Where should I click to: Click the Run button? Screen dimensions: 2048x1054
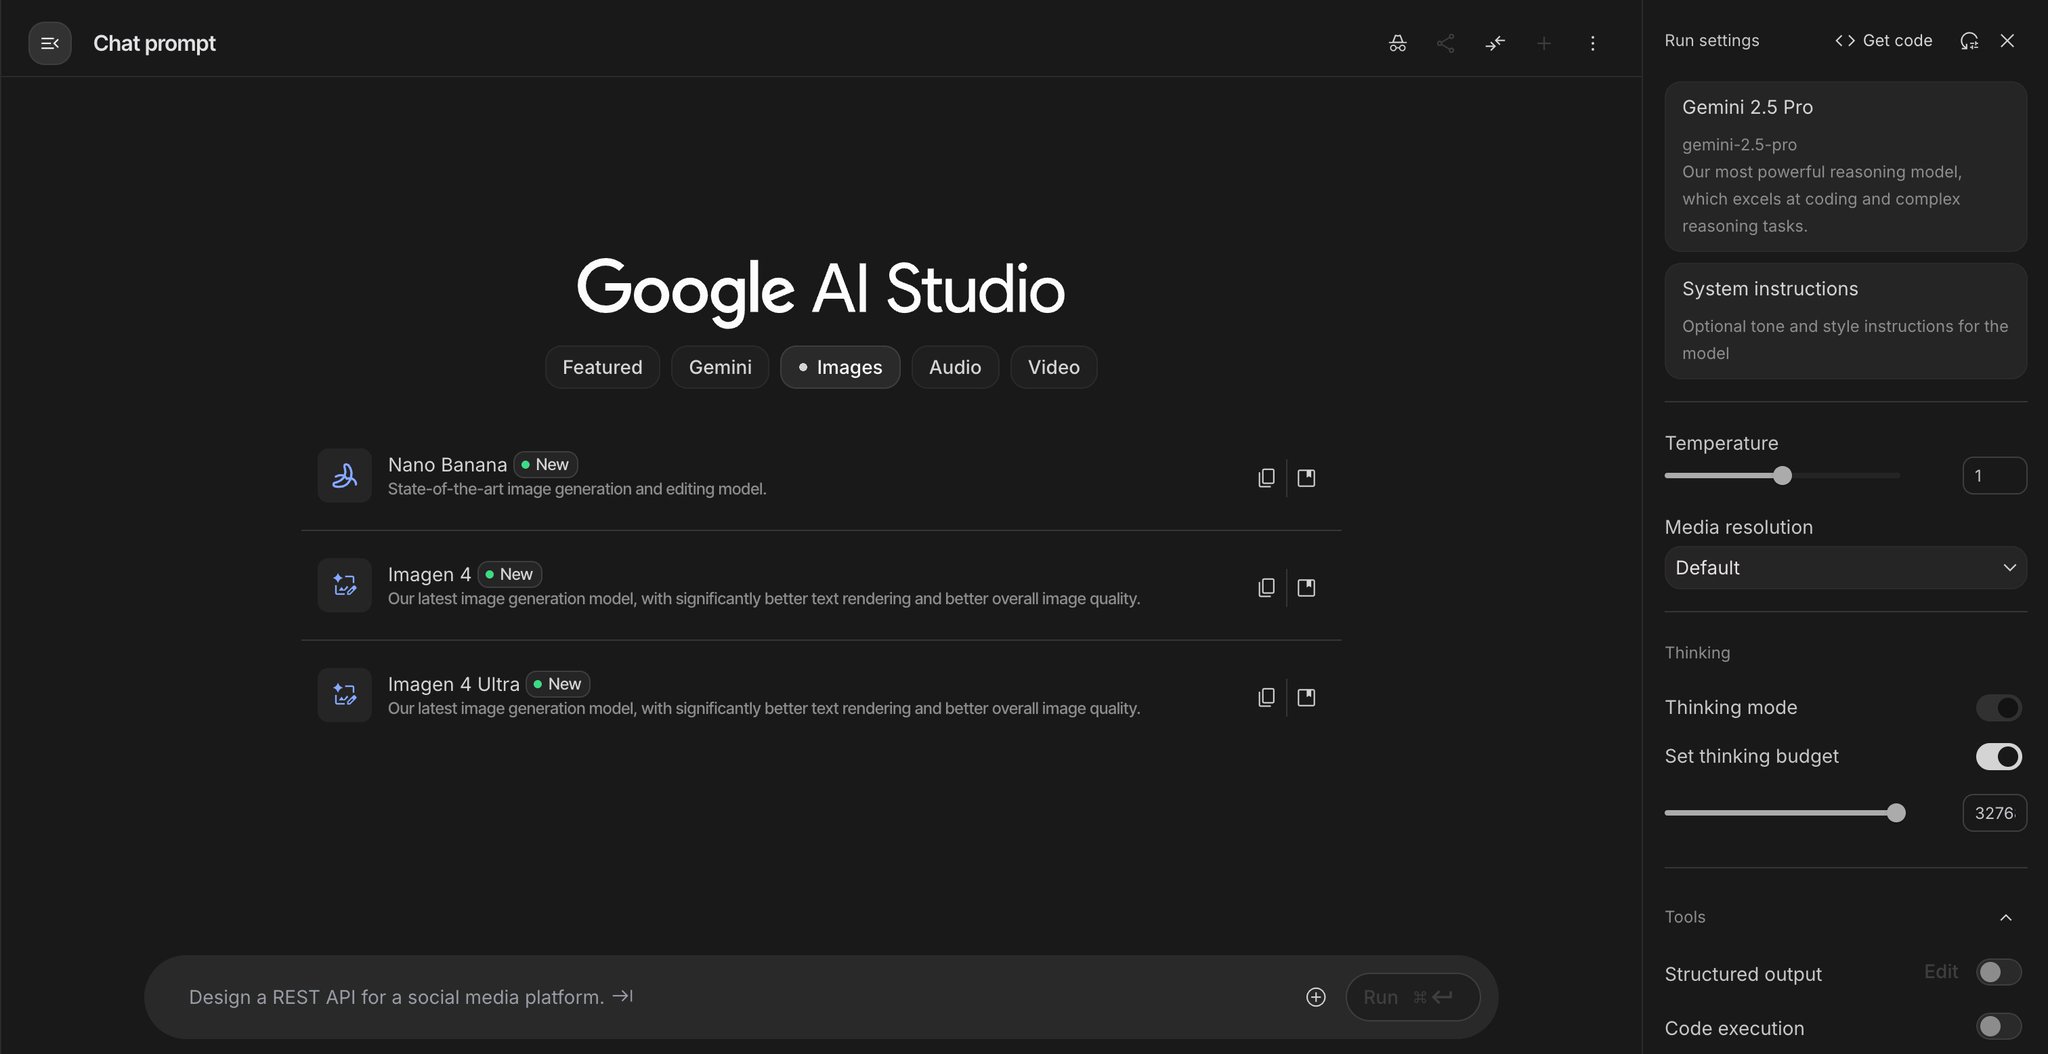[1412, 997]
